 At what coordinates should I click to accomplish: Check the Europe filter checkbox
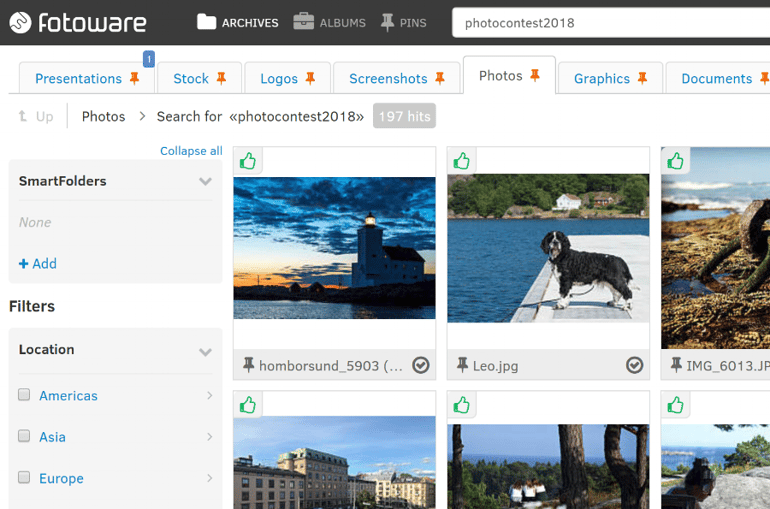click(24, 477)
